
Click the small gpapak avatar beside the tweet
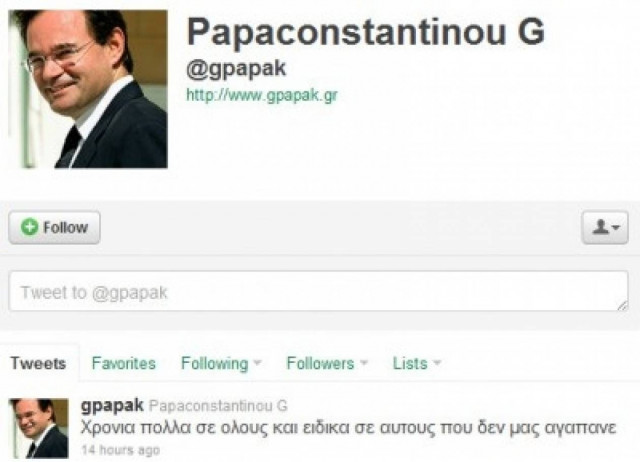point(39,428)
